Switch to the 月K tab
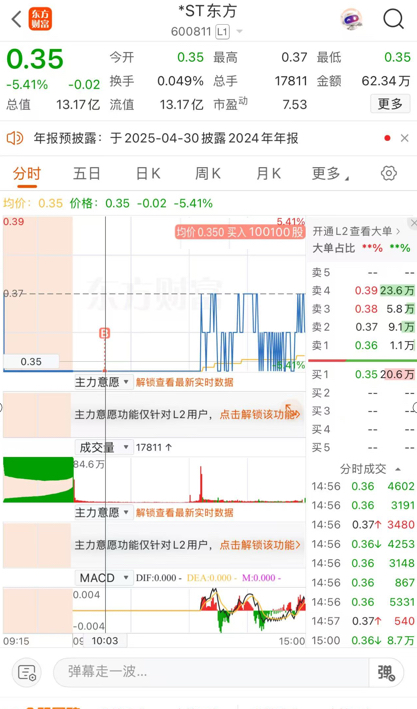Viewport: 417px width, 709px height. click(x=268, y=174)
